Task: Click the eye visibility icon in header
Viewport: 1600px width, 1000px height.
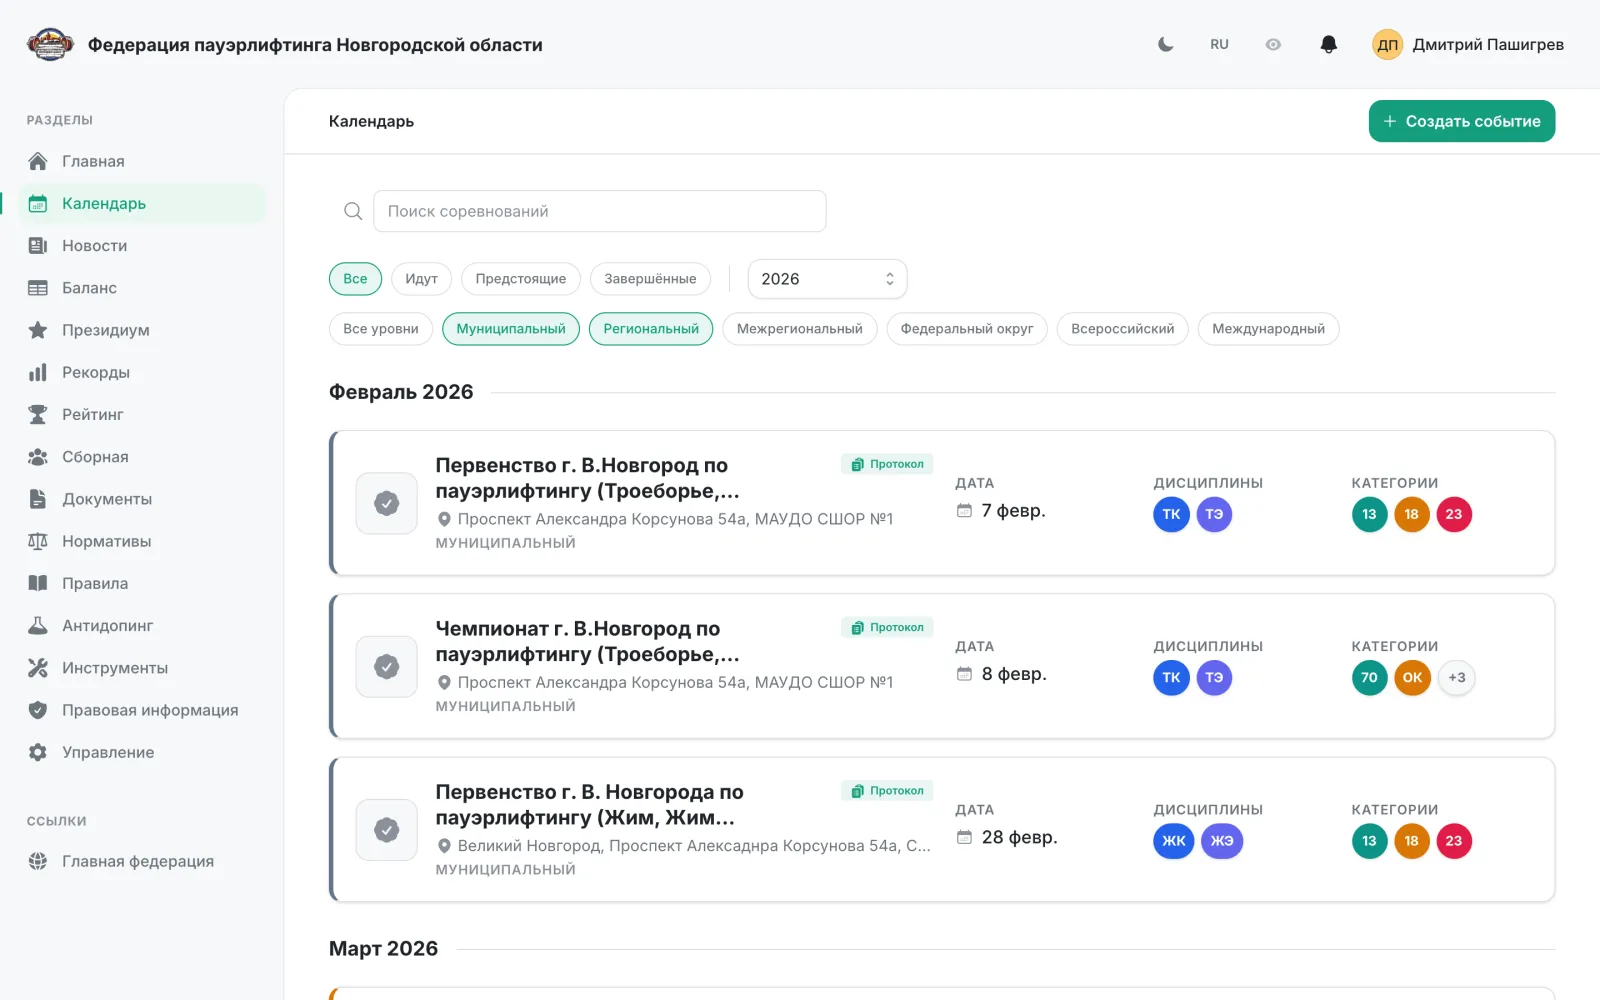Action: point(1273,44)
